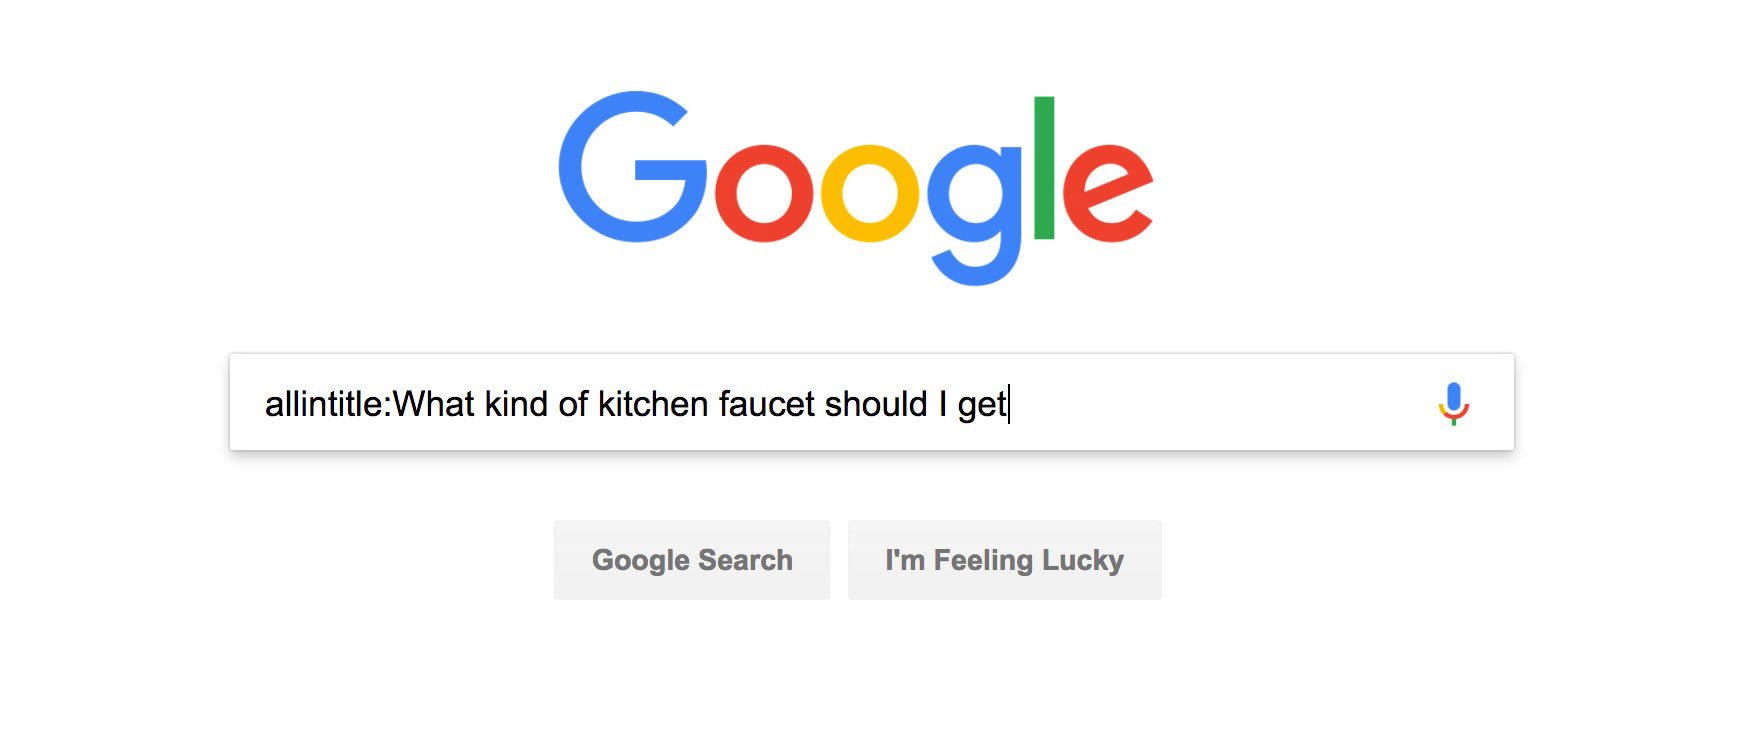Click the voice search microphone icon

pyautogui.click(x=1453, y=403)
